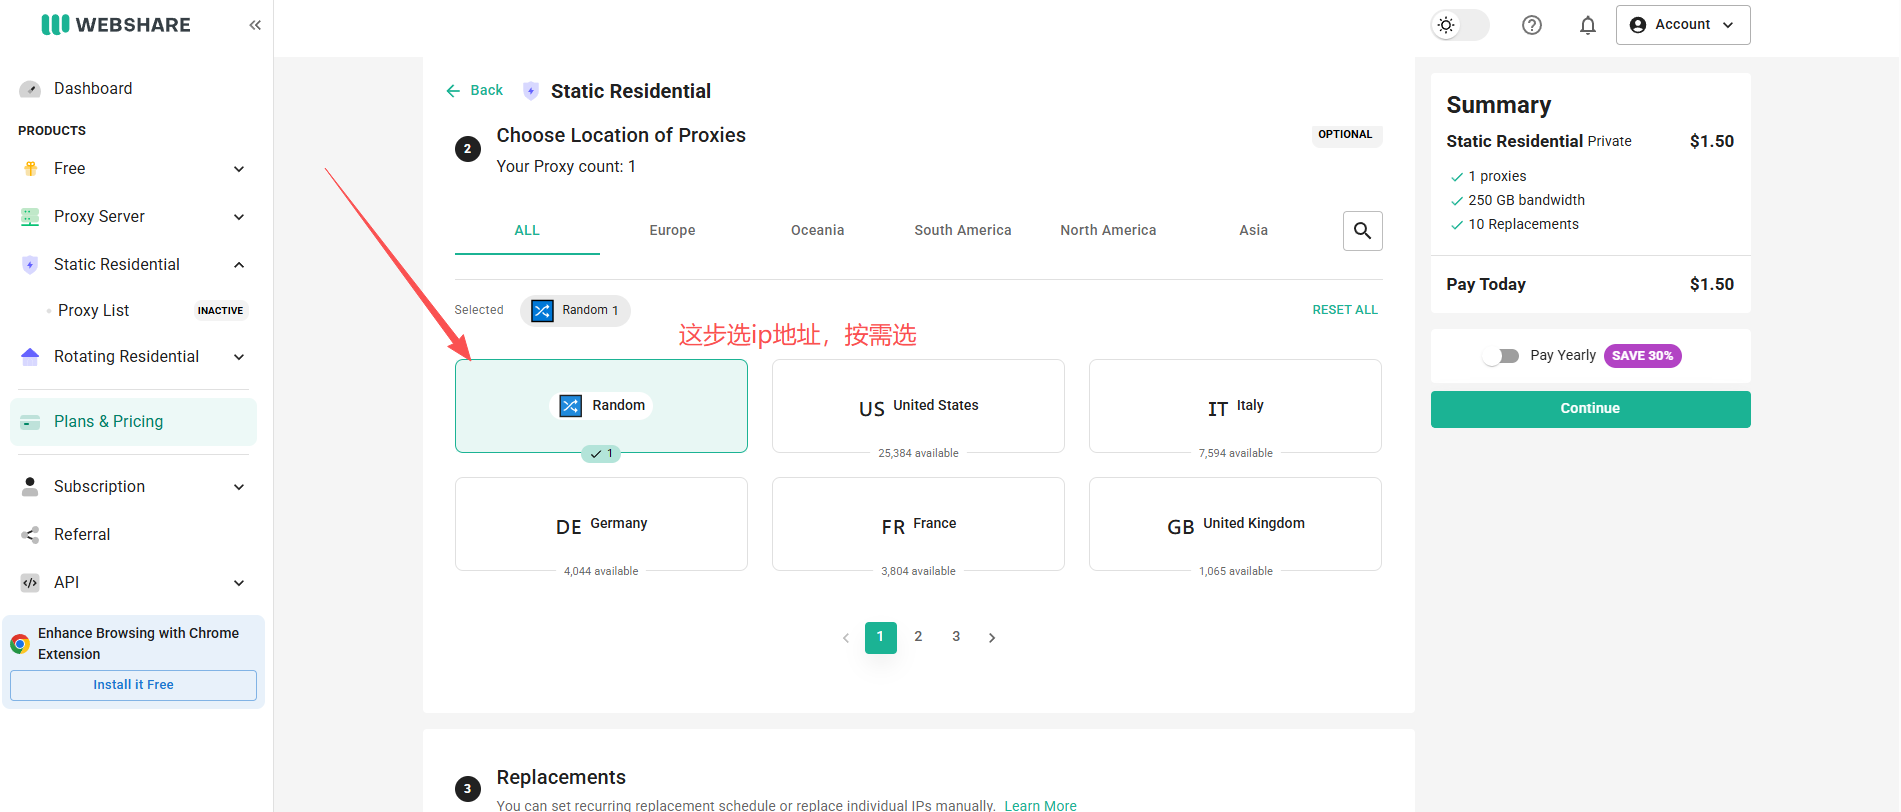Switch to the South America tab

963,231
